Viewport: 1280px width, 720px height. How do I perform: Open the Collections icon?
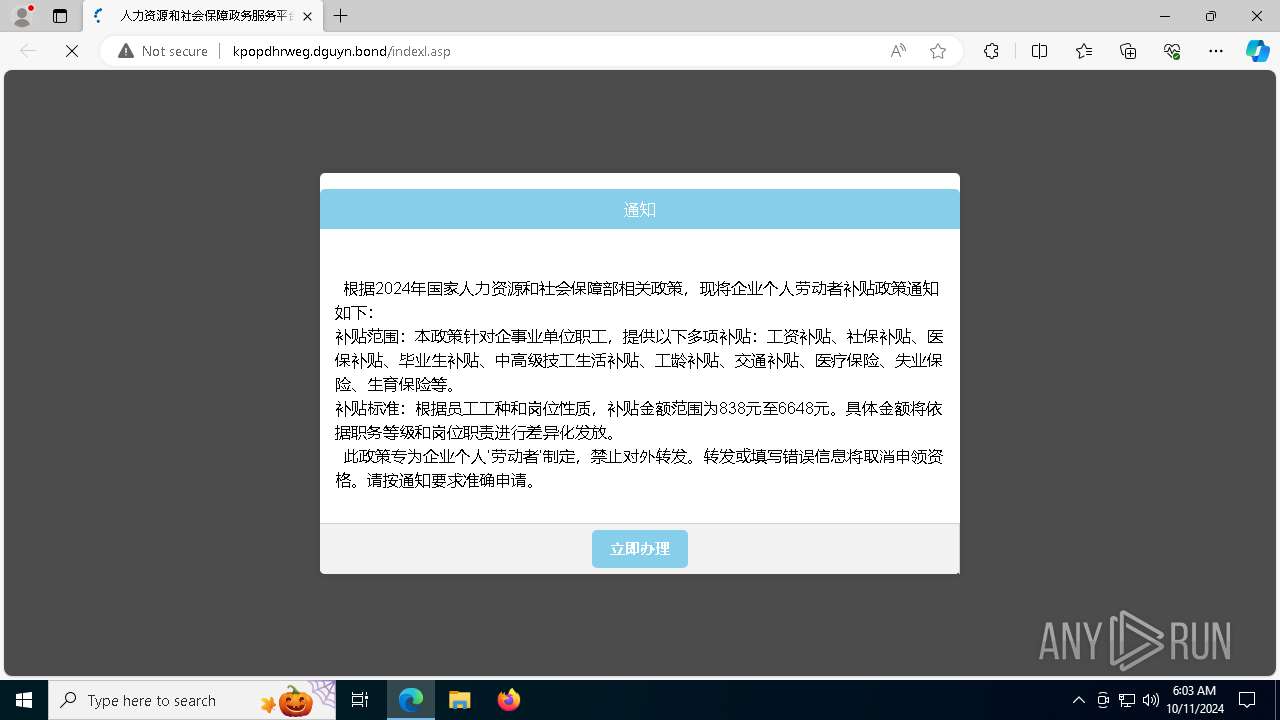tap(1128, 51)
